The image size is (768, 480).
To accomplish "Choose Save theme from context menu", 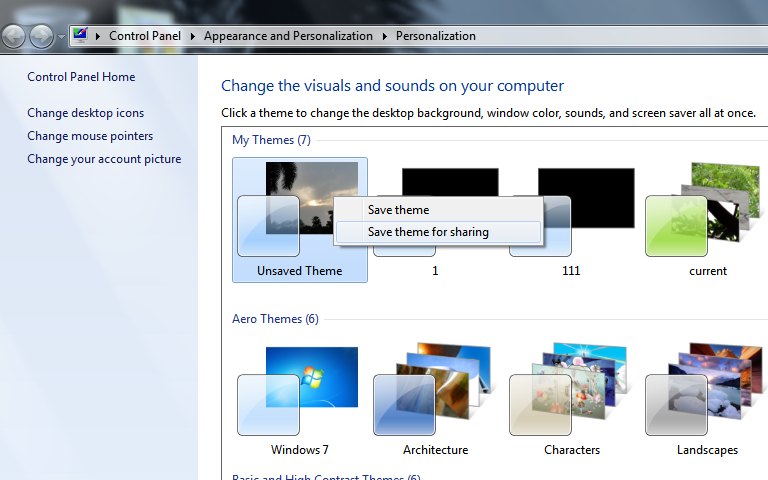I will coord(398,210).
